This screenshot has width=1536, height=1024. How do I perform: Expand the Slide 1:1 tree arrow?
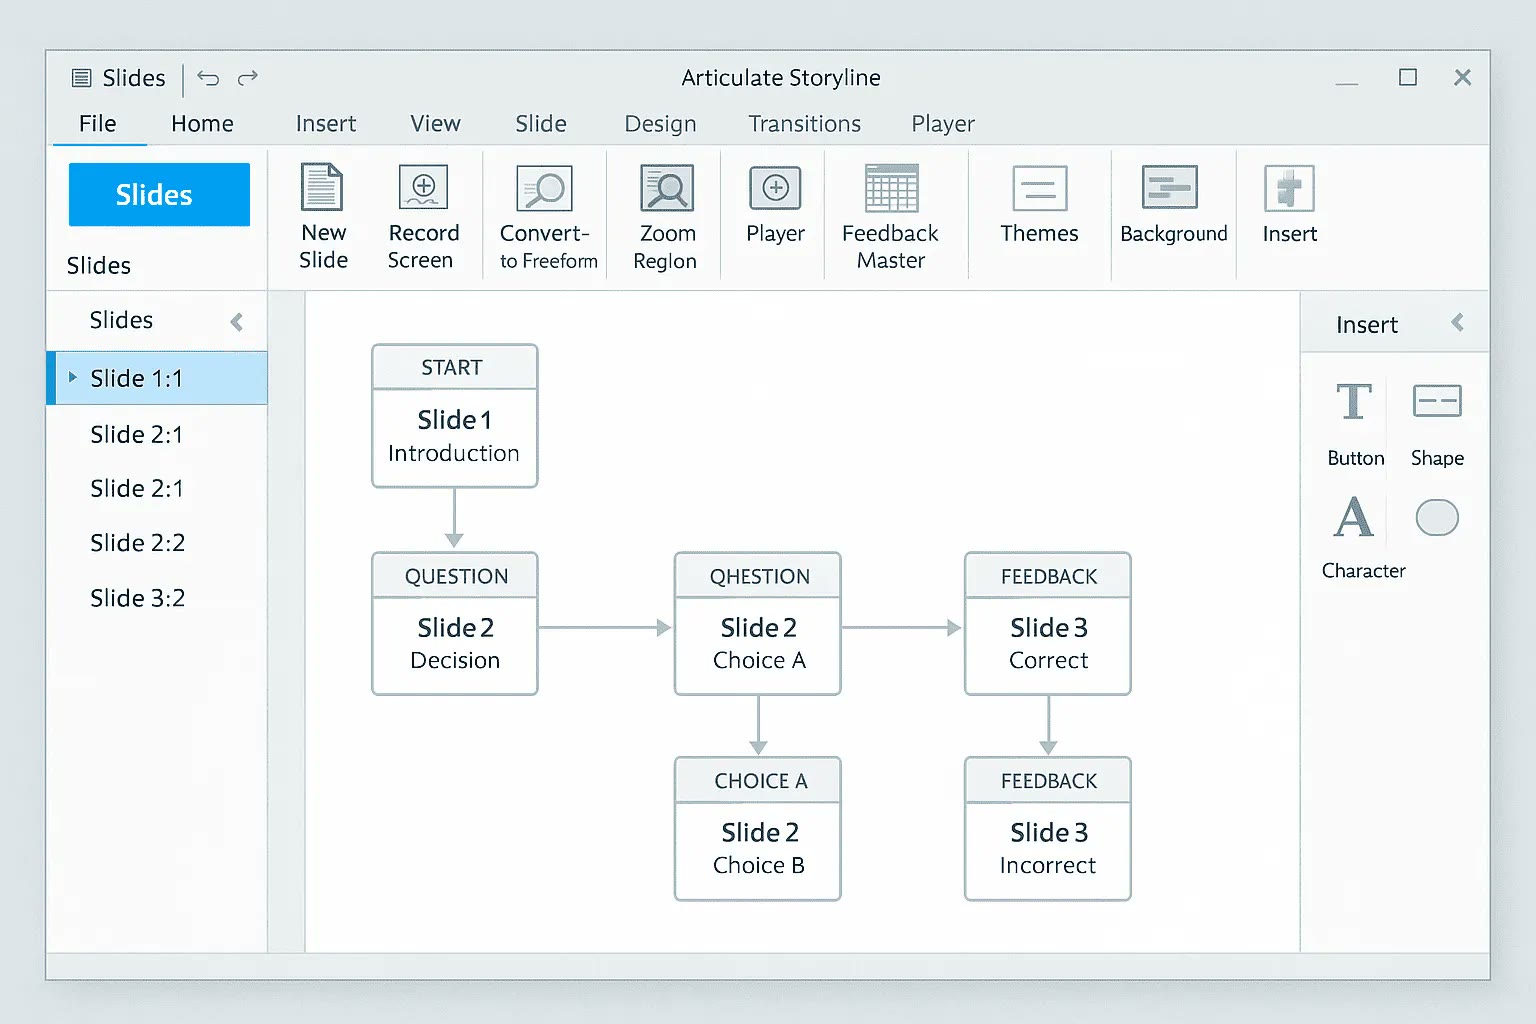point(72,378)
